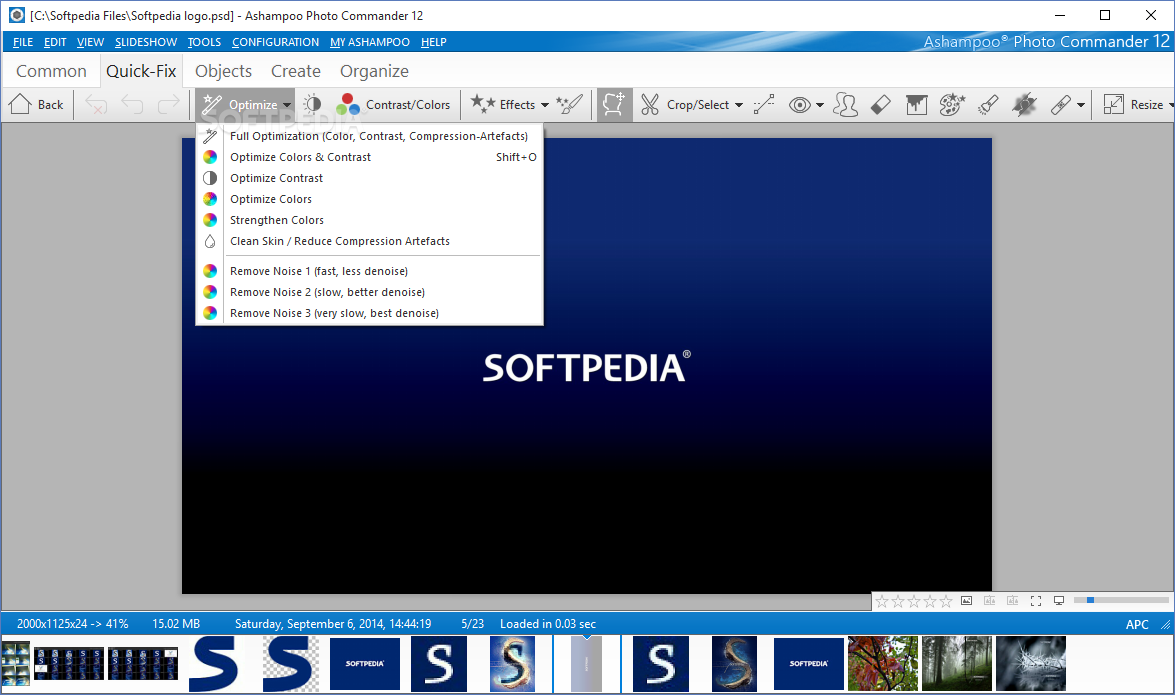Open the red-eye tool dropdown arrow
The height and width of the screenshot is (695, 1175).
(x=820, y=105)
